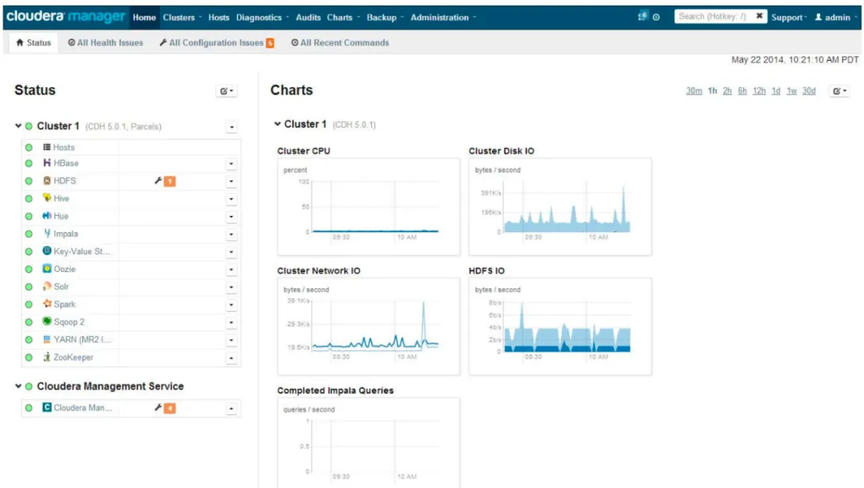Click the Sqoop 2 service link
This screenshot has height=488, width=864.
click(x=69, y=322)
